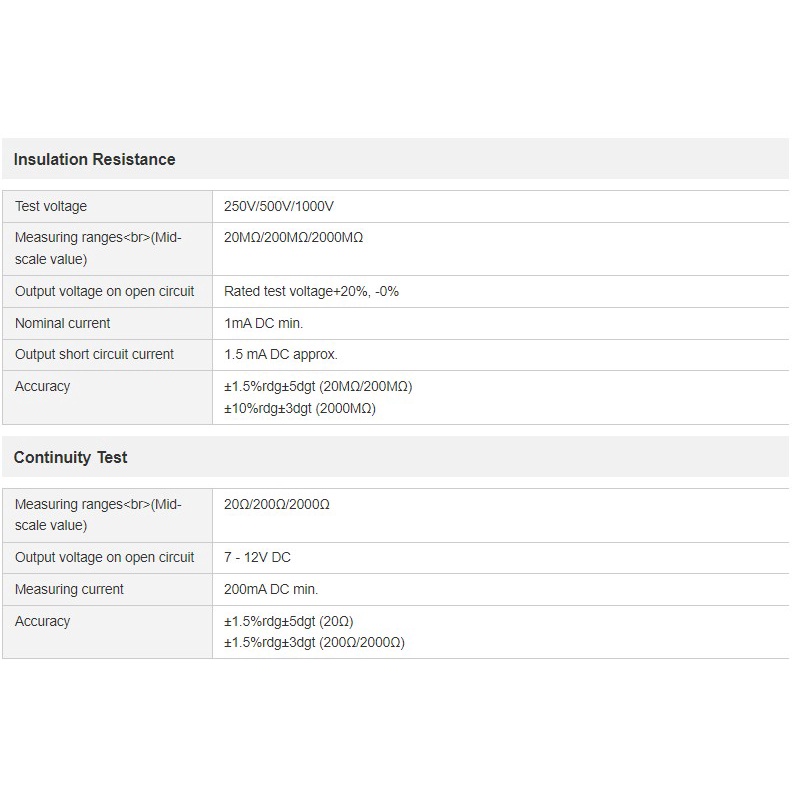Click the 200mA DC min. value
The image size is (792, 792).
271,589
